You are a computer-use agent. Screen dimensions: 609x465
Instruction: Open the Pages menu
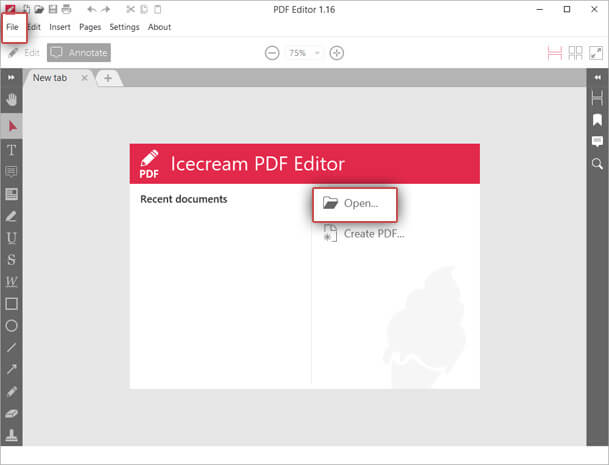89,27
